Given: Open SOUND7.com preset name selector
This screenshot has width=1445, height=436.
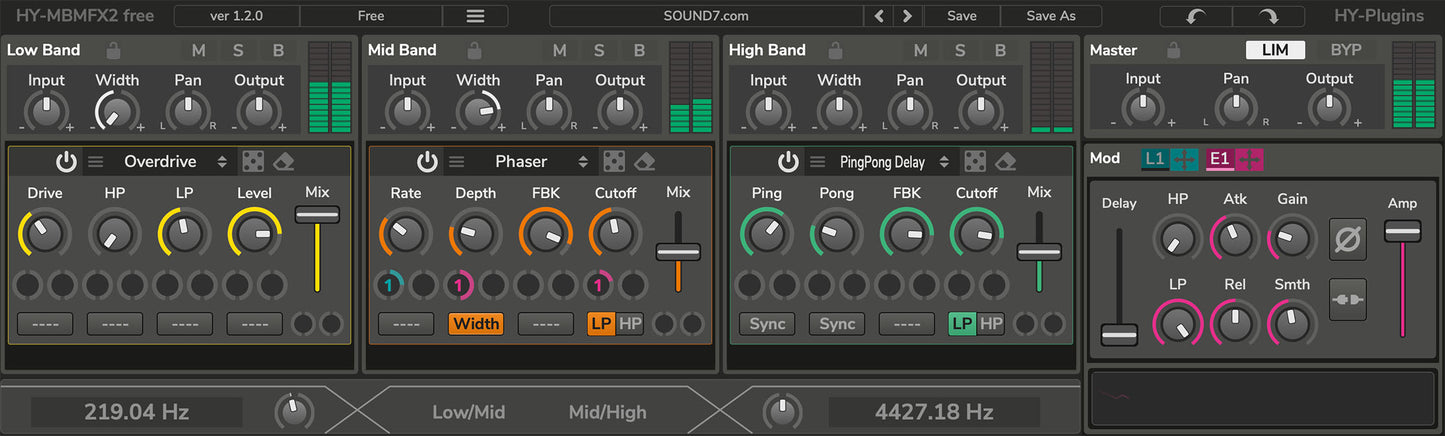Looking at the screenshot, I should coord(706,16).
